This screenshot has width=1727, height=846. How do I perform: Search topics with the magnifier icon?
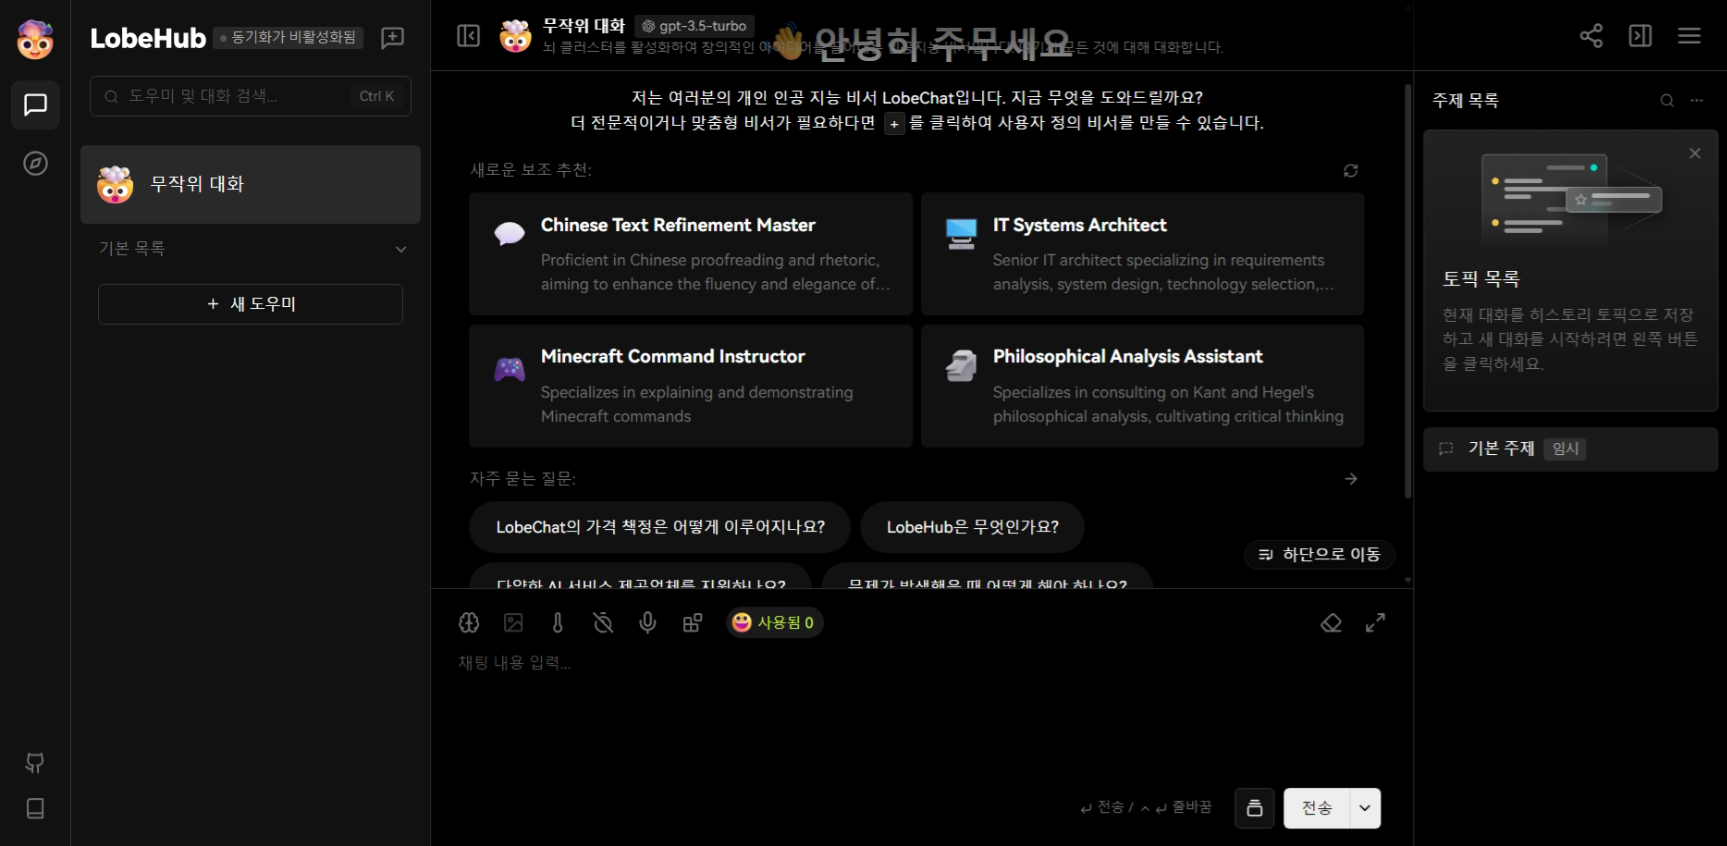pos(1667,100)
